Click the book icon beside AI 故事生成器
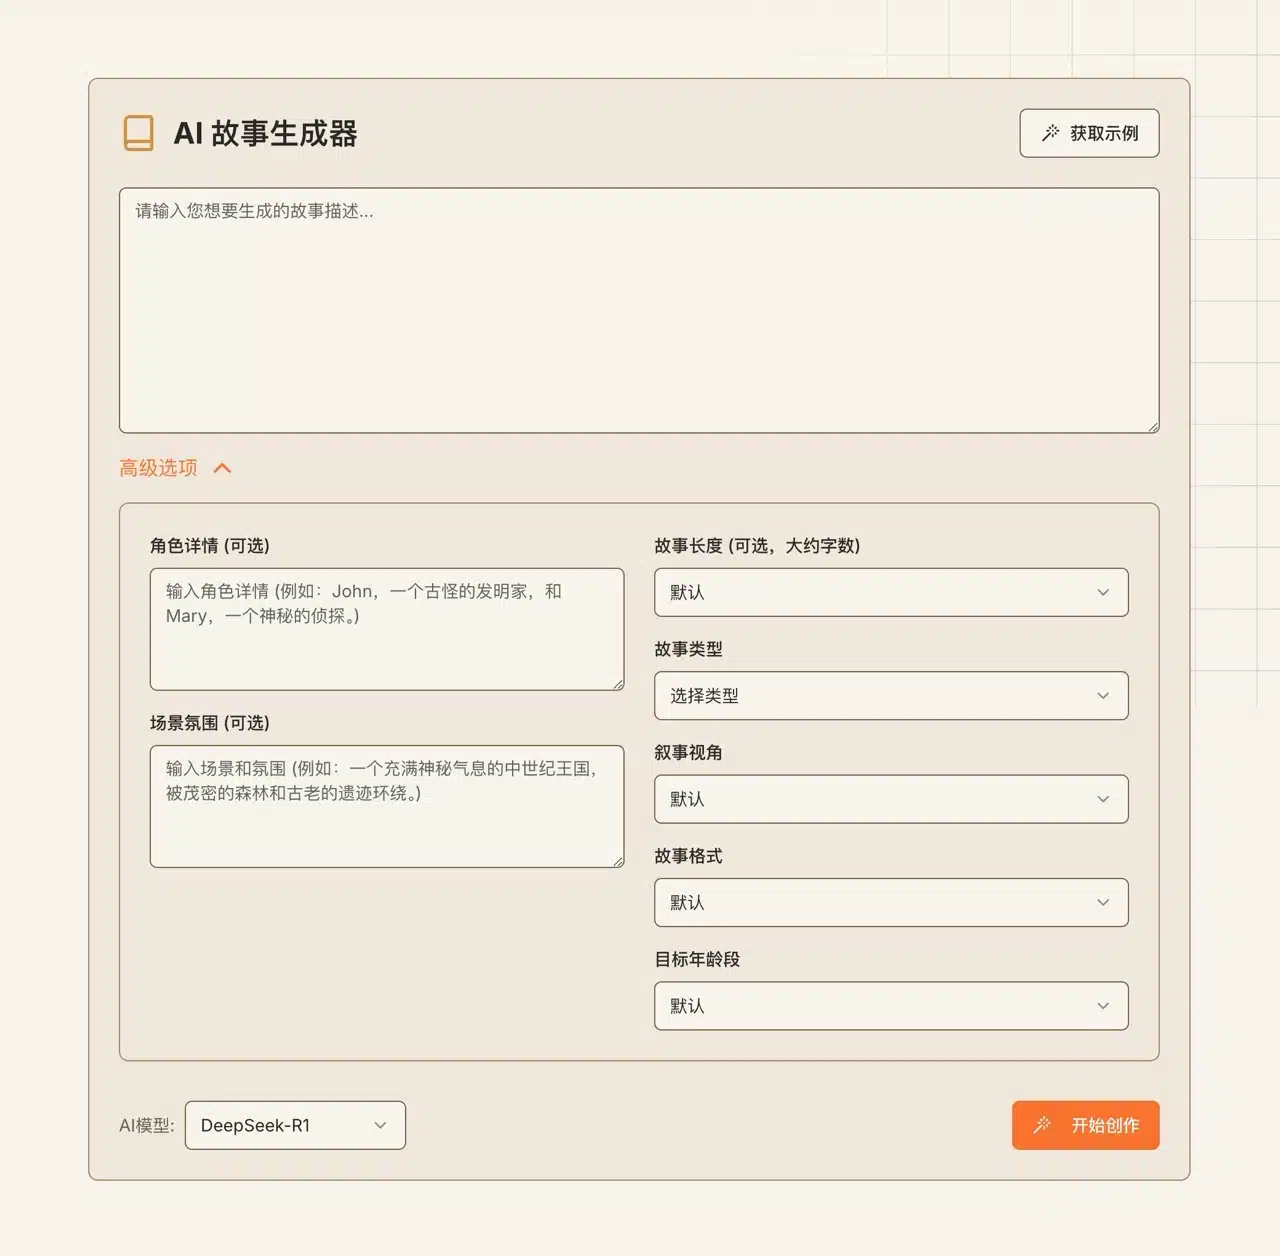Image resolution: width=1280 pixels, height=1256 pixels. click(138, 133)
